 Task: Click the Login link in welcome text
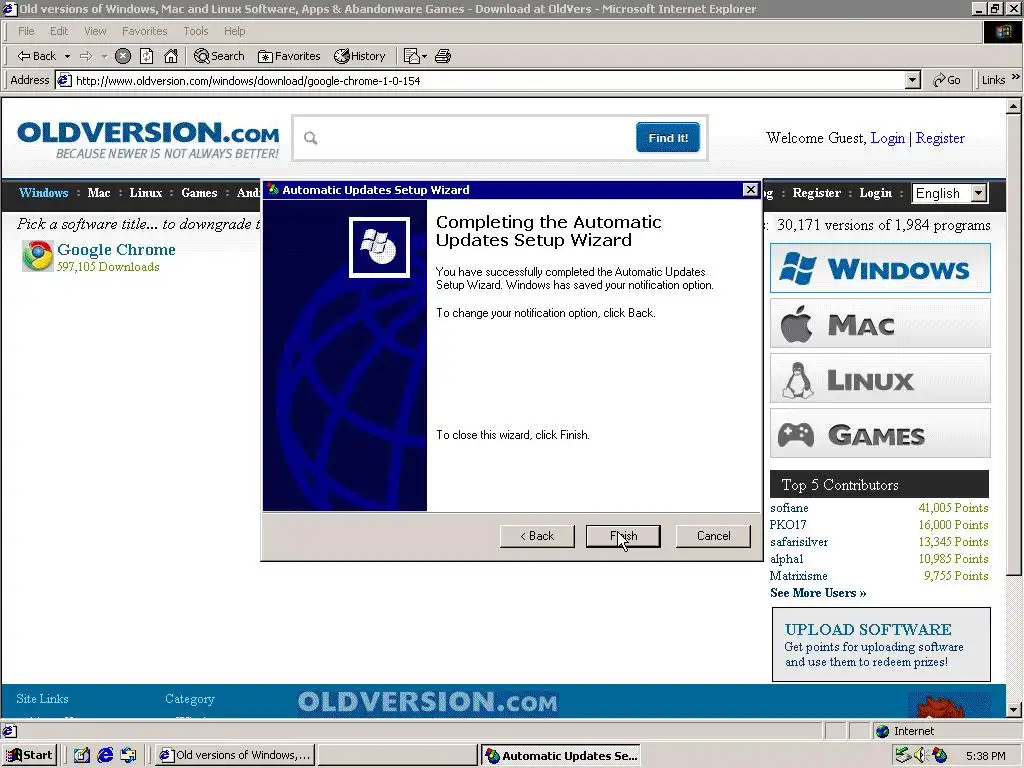888,138
